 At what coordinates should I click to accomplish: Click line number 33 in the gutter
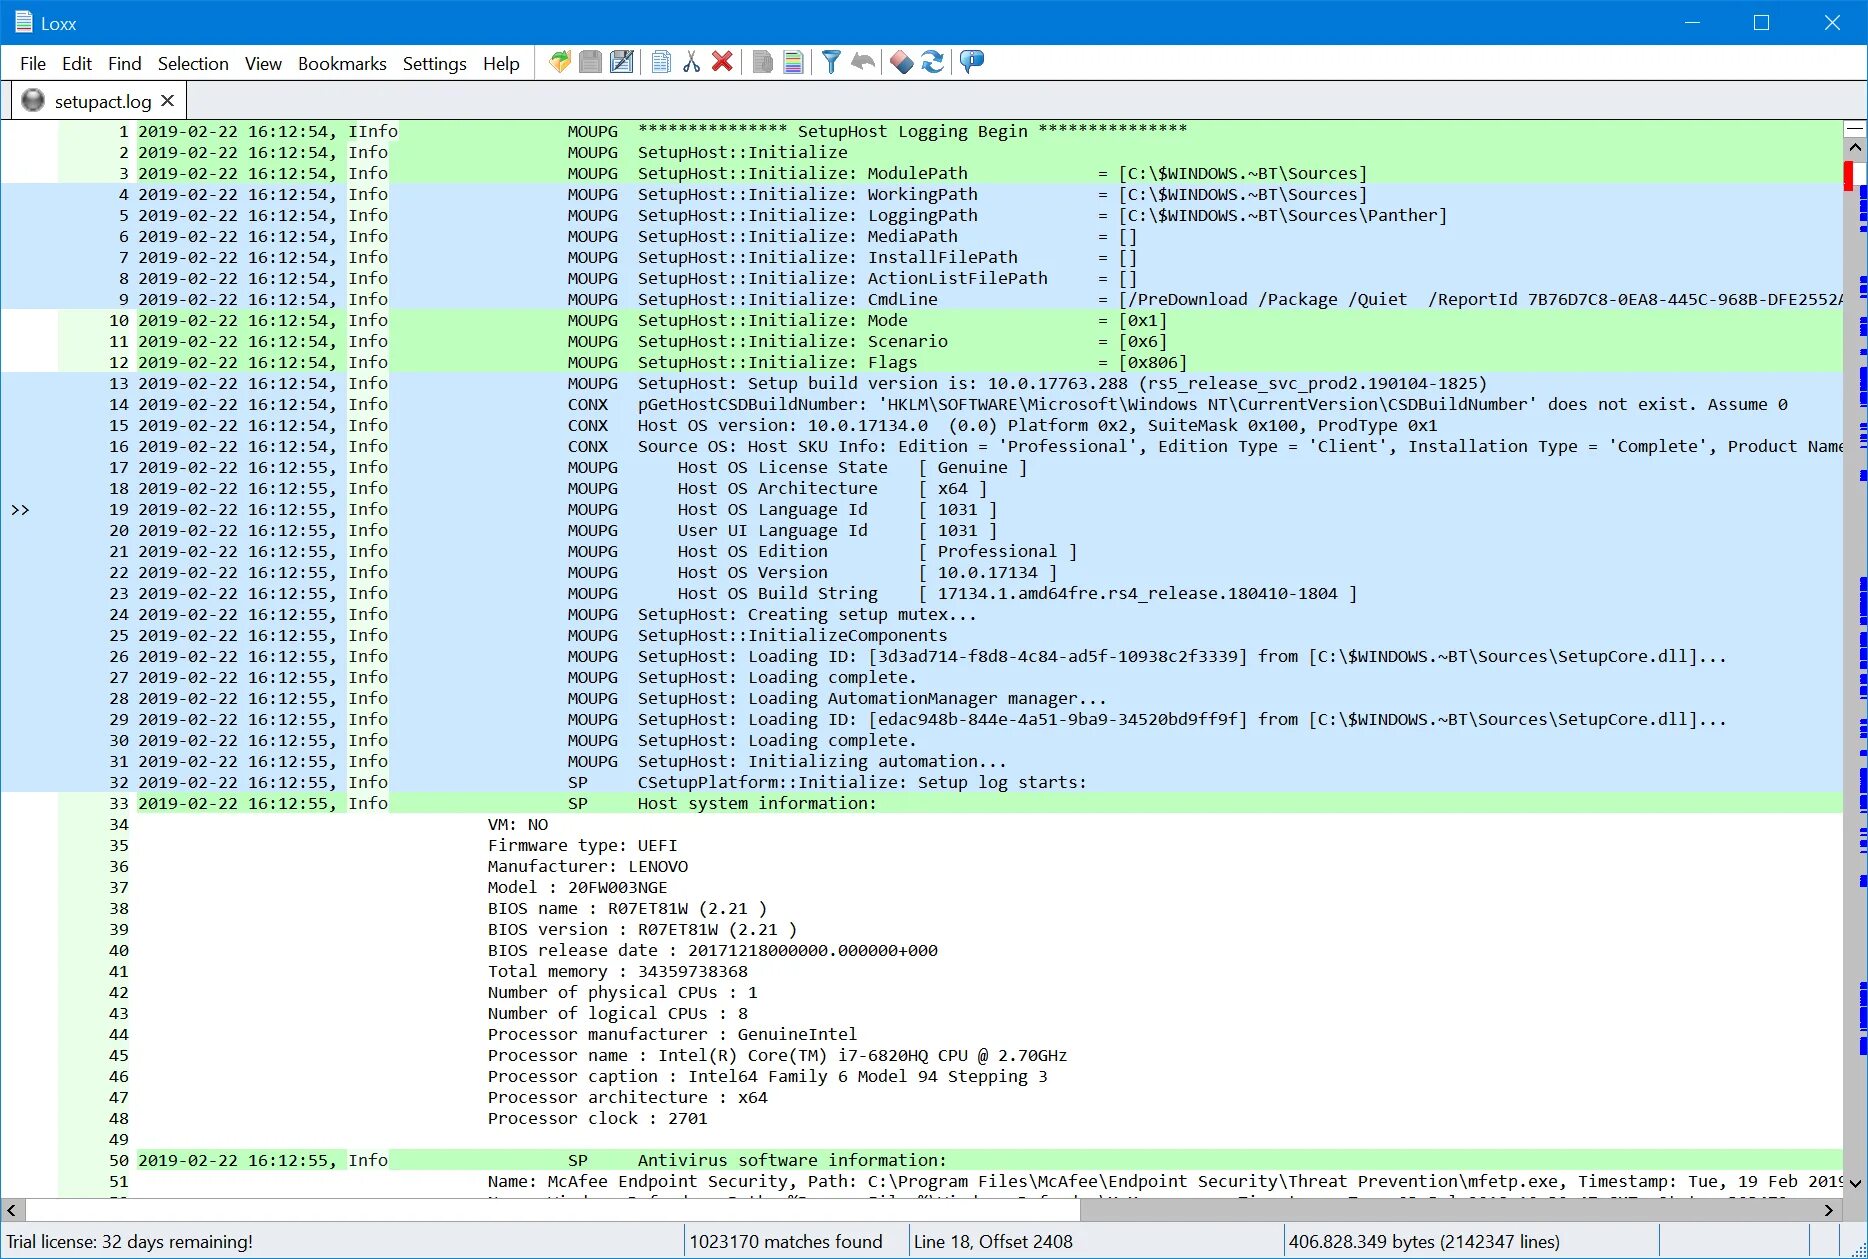point(119,803)
